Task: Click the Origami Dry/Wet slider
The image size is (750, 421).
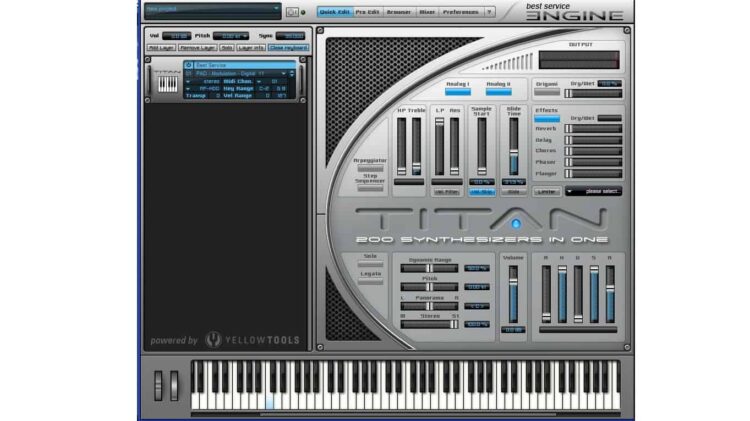Action: (593, 94)
